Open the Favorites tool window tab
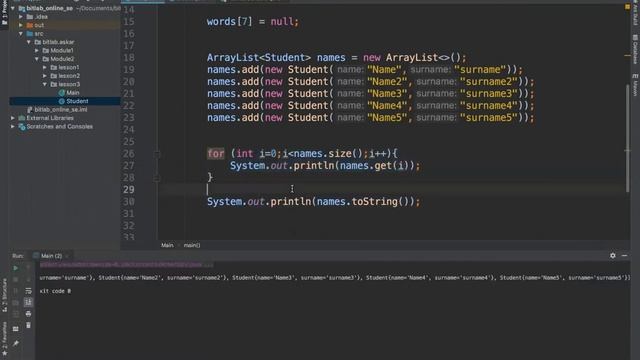 [x=4, y=338]
